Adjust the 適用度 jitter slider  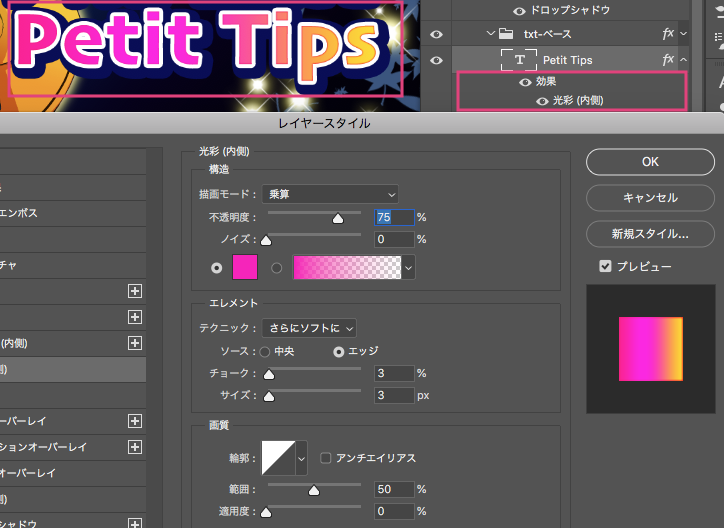click(266, 513)
